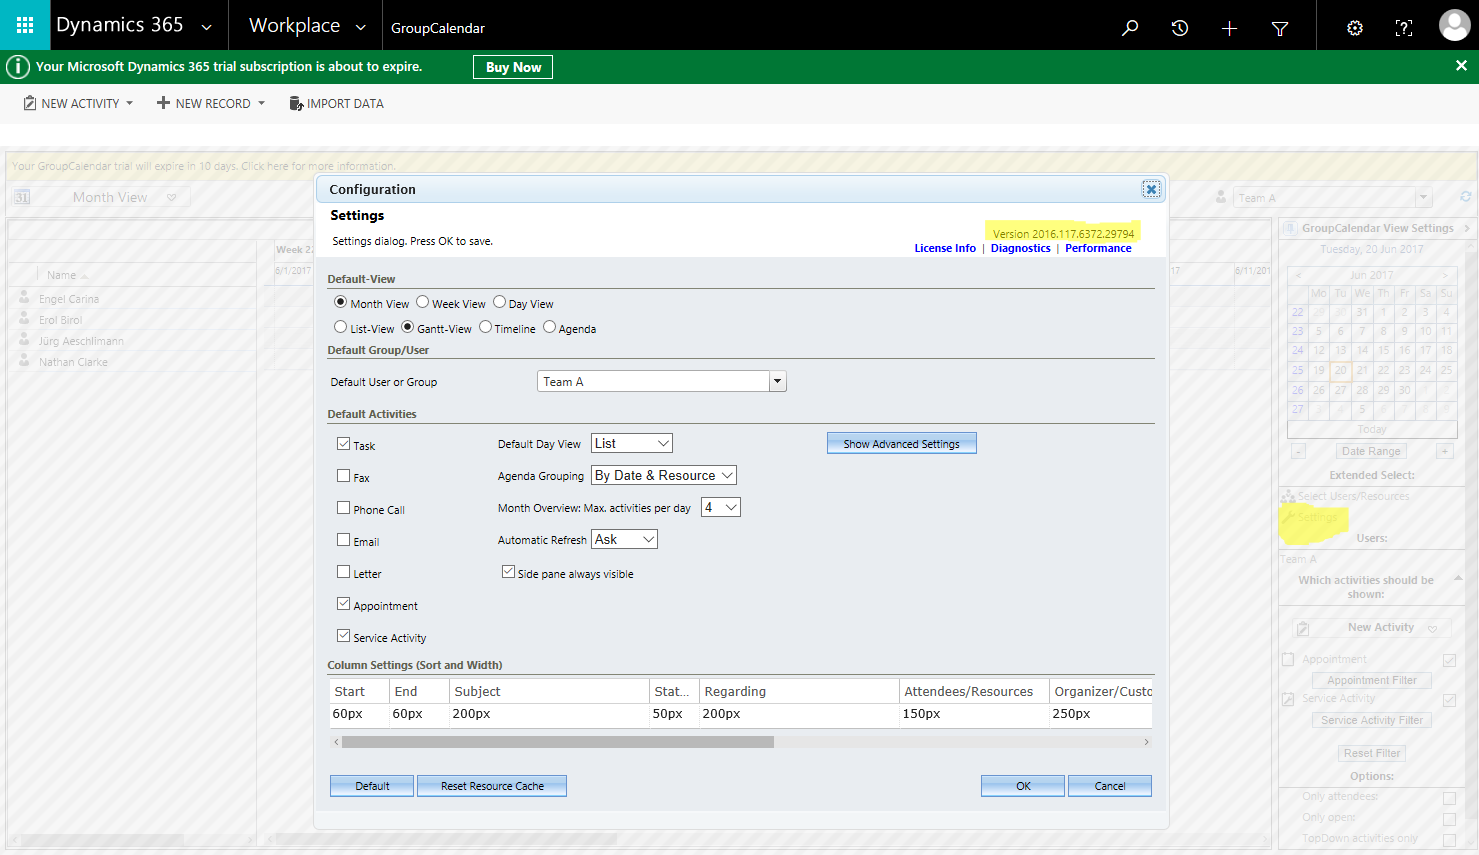Toggle Side pane always visible checkbox

(508, 572)
